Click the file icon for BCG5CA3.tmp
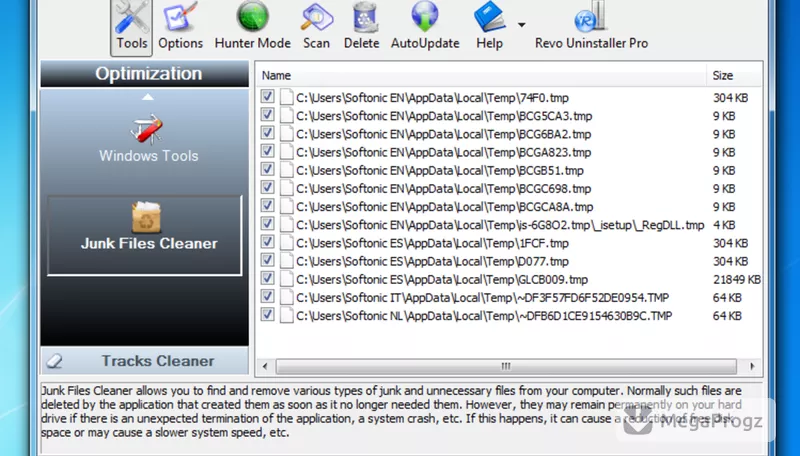Screen dimensions: 800x456 point(287,115)
